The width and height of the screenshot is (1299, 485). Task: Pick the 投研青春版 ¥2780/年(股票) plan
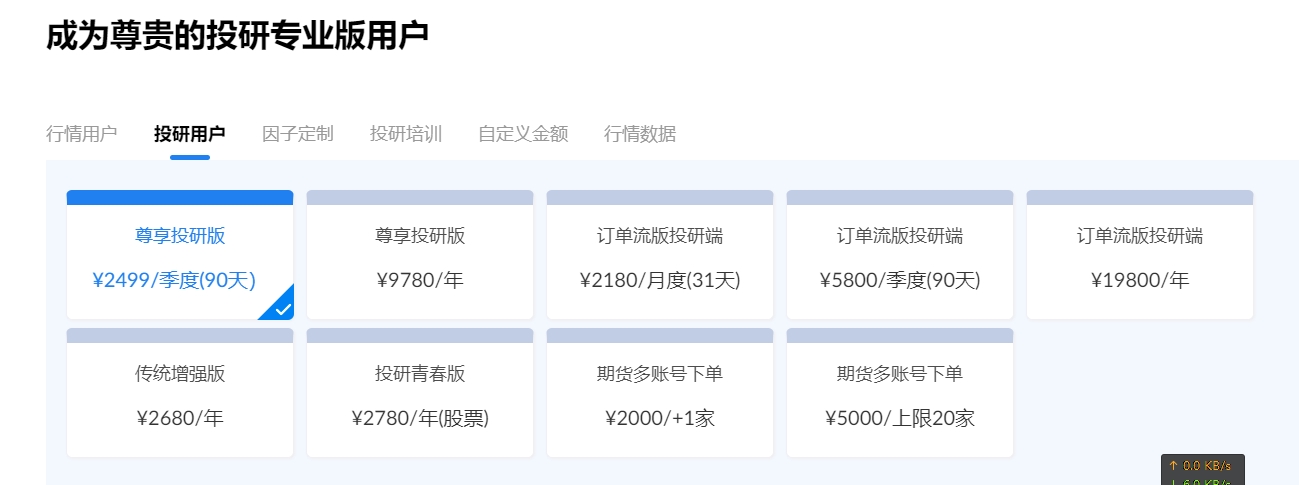click(x=420, y=396)
